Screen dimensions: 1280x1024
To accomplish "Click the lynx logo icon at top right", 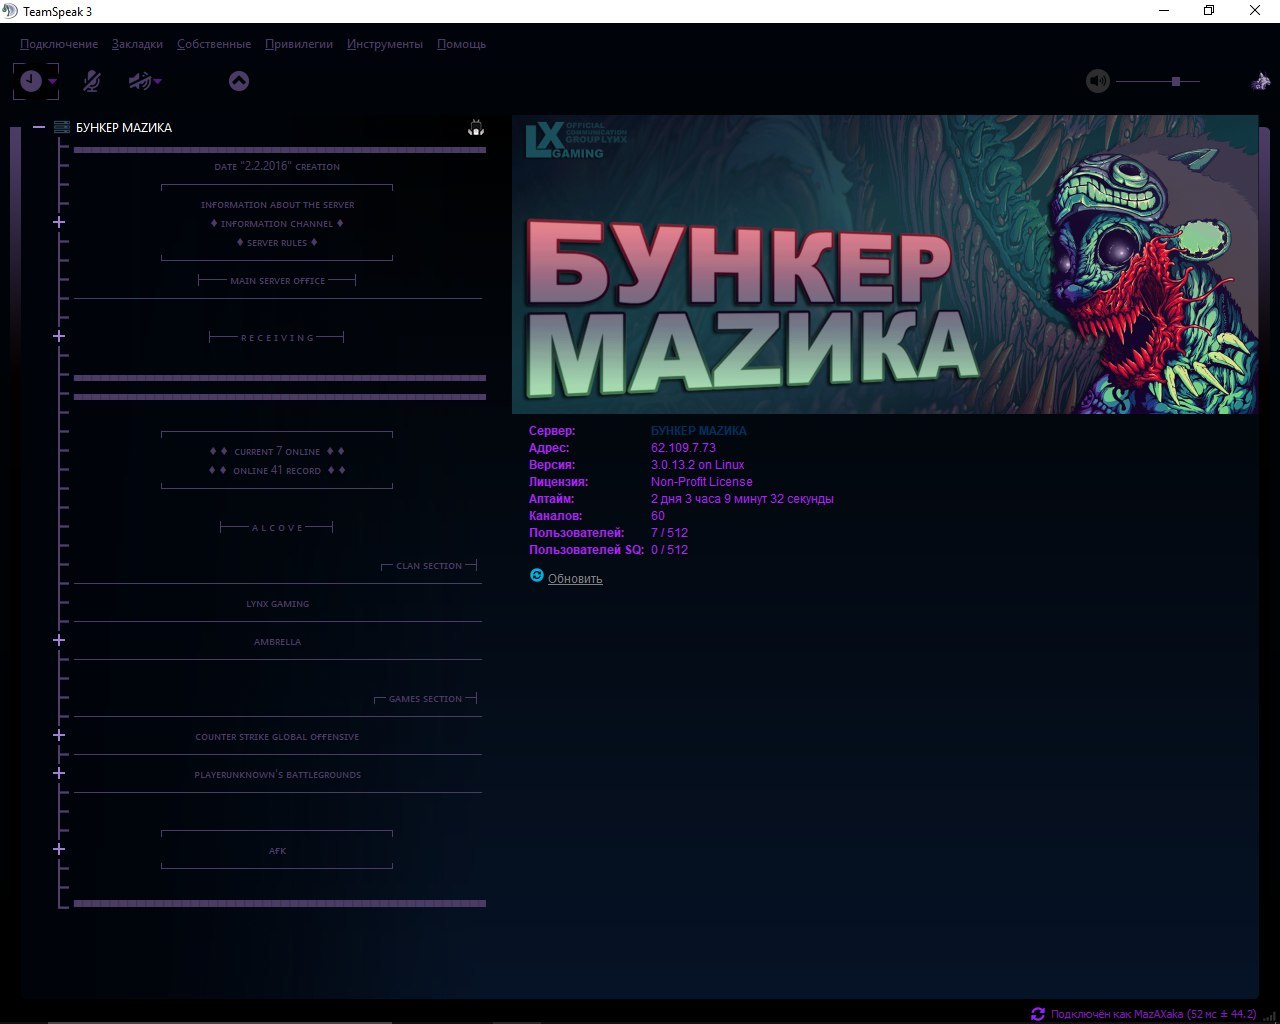I will point(1261,81).
